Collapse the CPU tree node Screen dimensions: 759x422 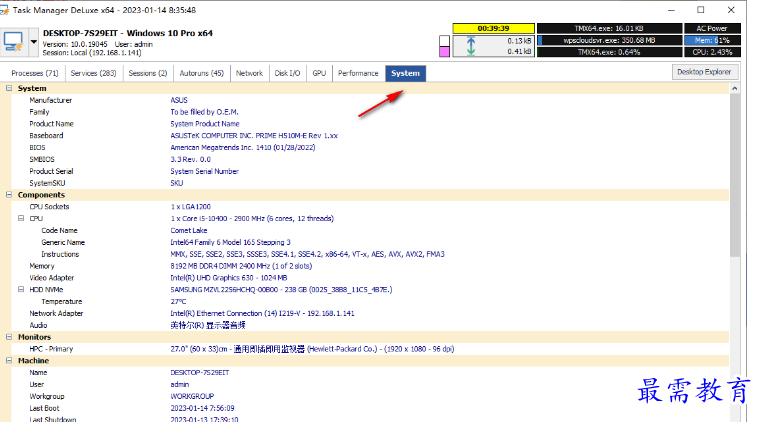pos(21,218)
